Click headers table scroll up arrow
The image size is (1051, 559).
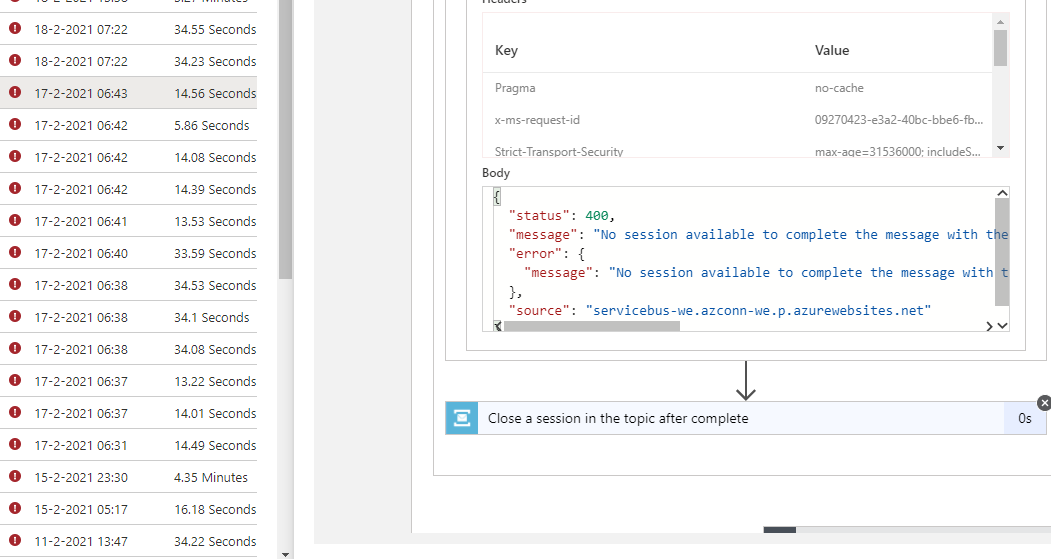[x=1000, y=22]
